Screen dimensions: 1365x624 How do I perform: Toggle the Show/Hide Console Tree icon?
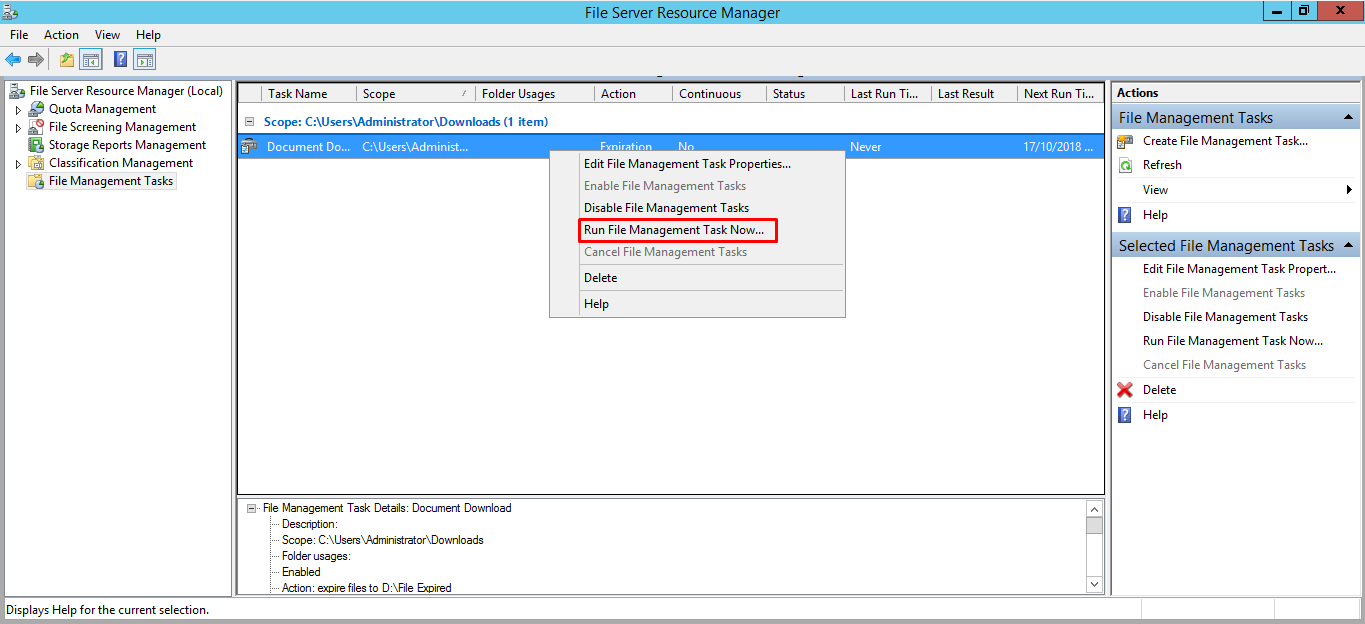[x=91, y=60]
